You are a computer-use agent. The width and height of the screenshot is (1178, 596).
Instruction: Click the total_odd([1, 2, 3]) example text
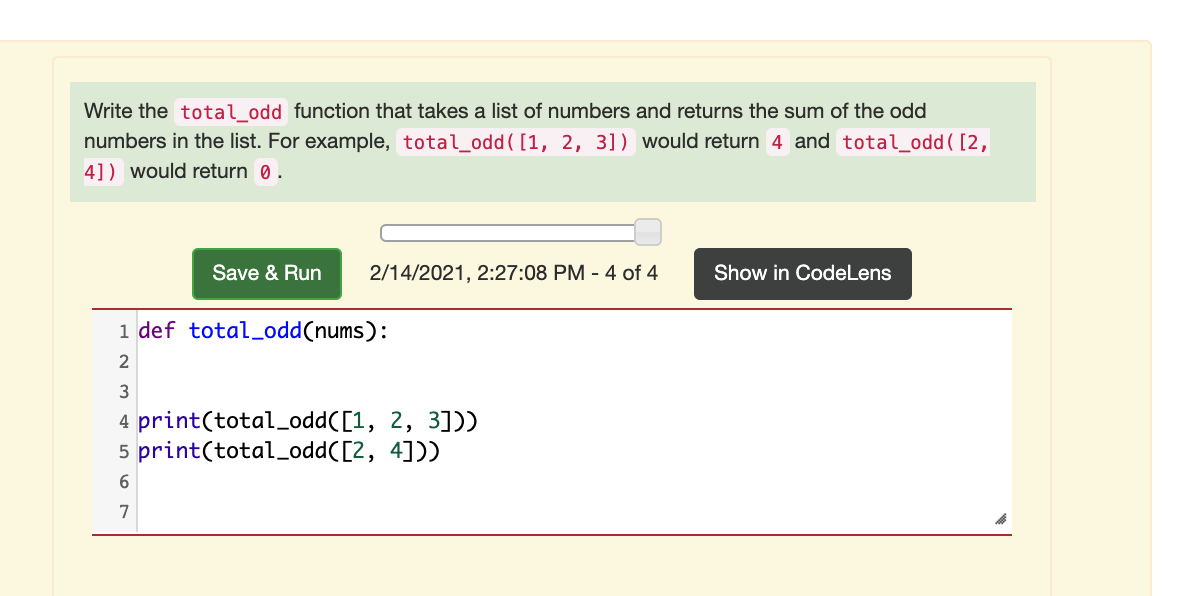tap(515, 141)
